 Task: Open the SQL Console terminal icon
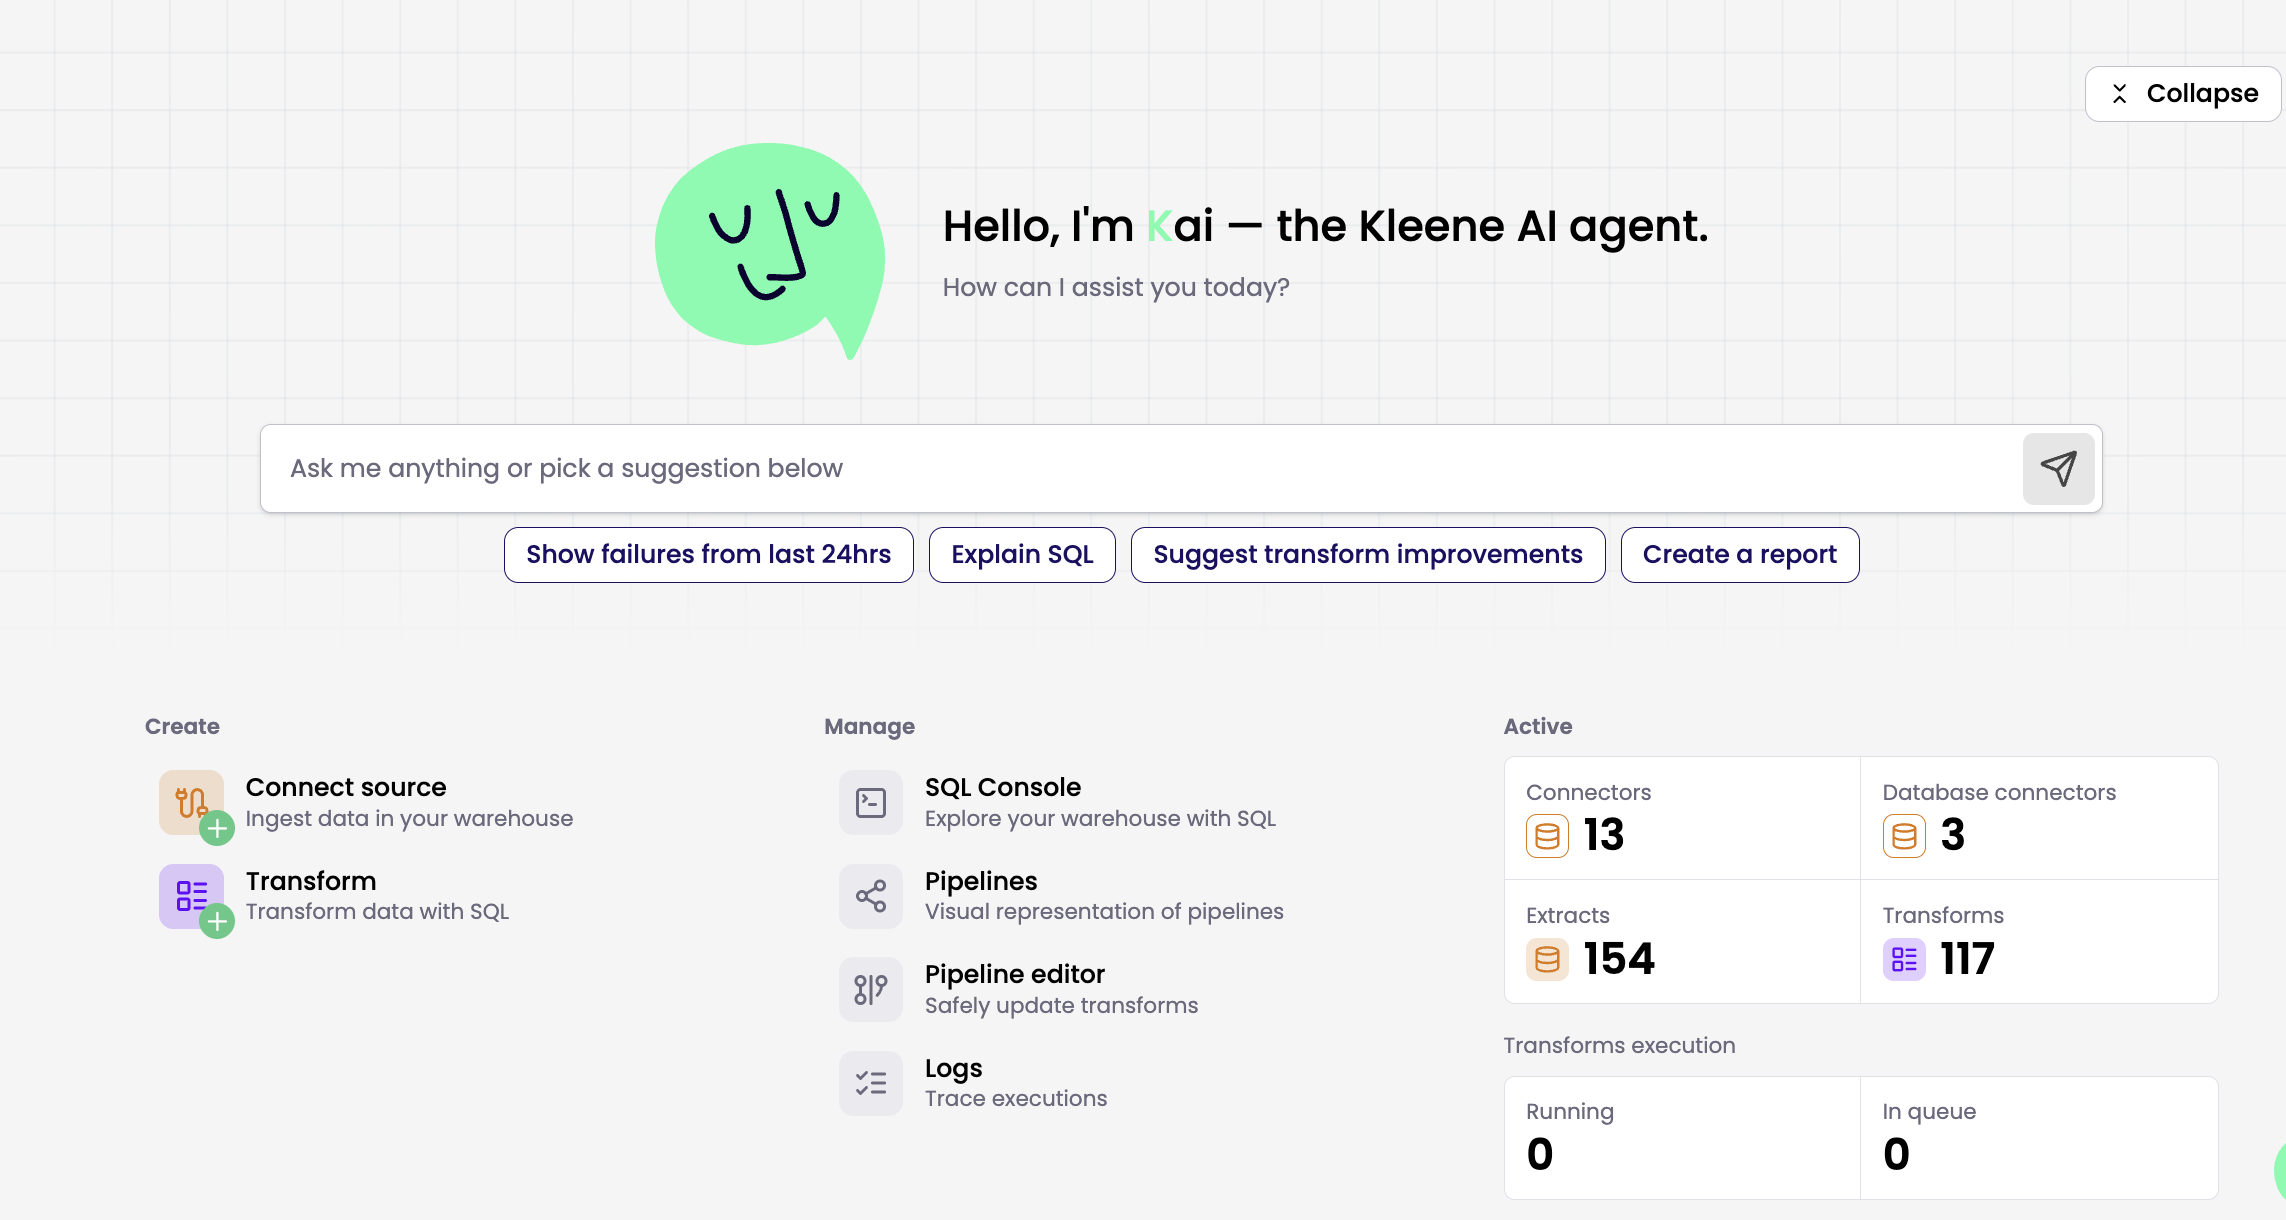point(871,803)
